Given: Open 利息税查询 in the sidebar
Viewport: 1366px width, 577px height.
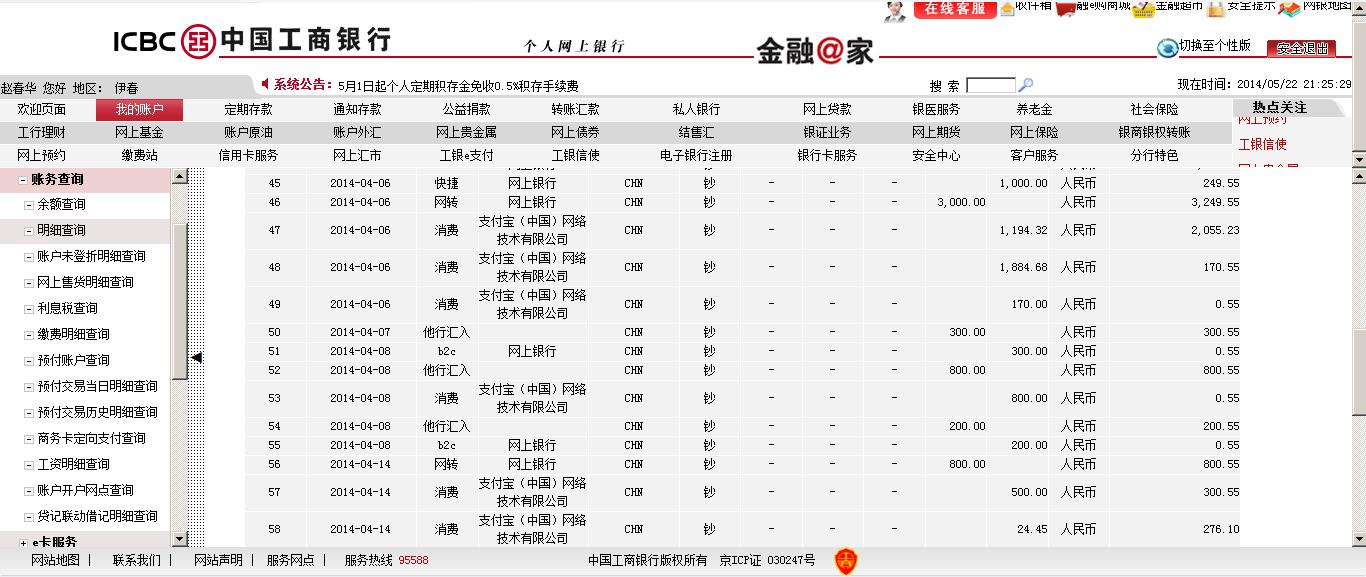Looking at the screenshot, I should [67, 308].
